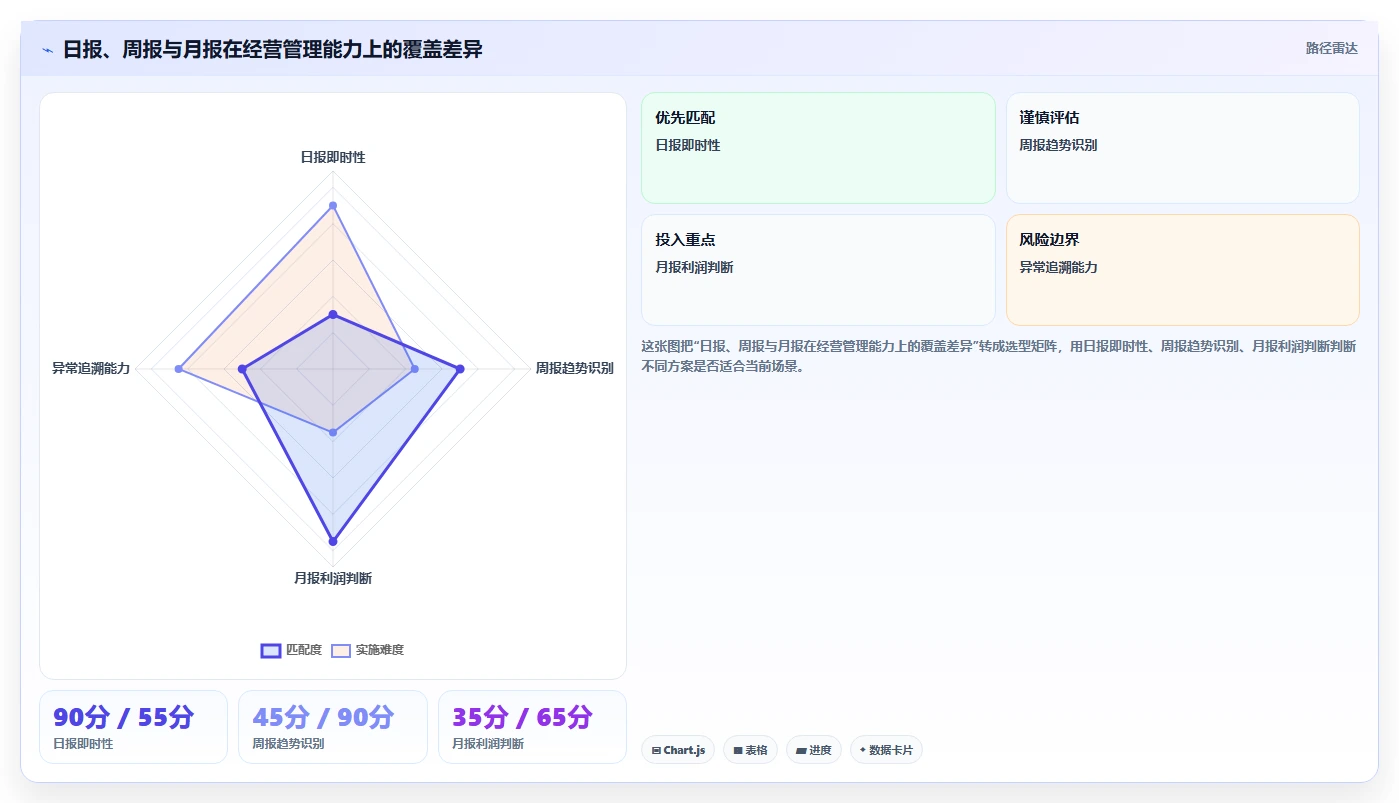Click the 匹配度 data point on the 月报利润判断 axis
The height and width of the screenshot is (803, 1399).
(333, 541)
